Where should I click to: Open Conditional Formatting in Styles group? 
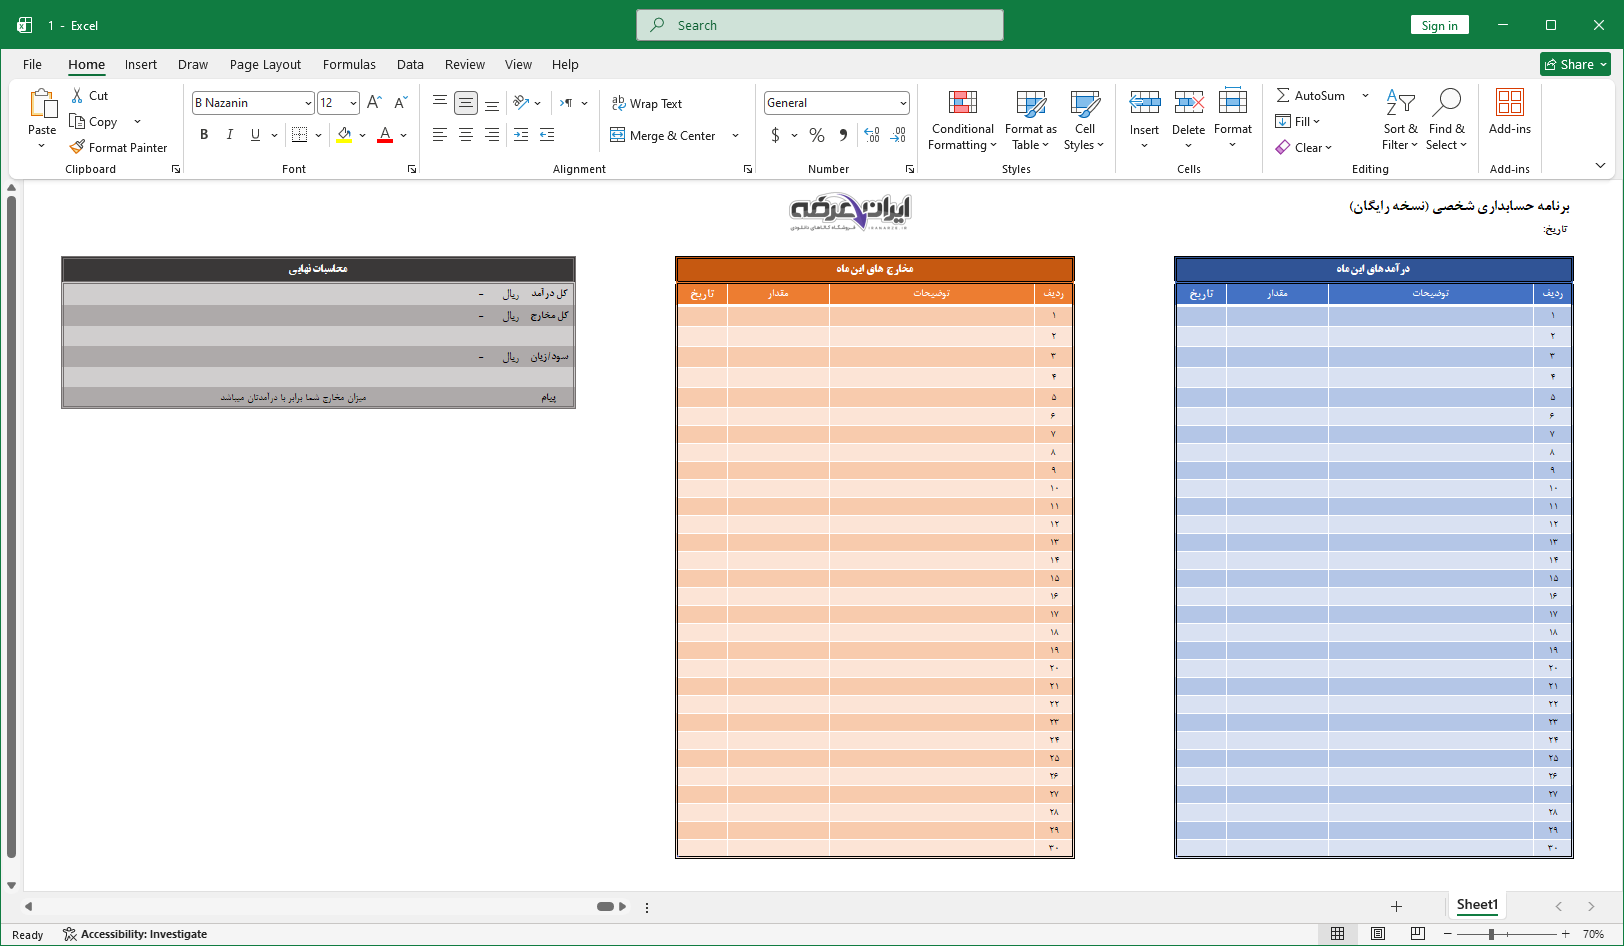point(962,120)
